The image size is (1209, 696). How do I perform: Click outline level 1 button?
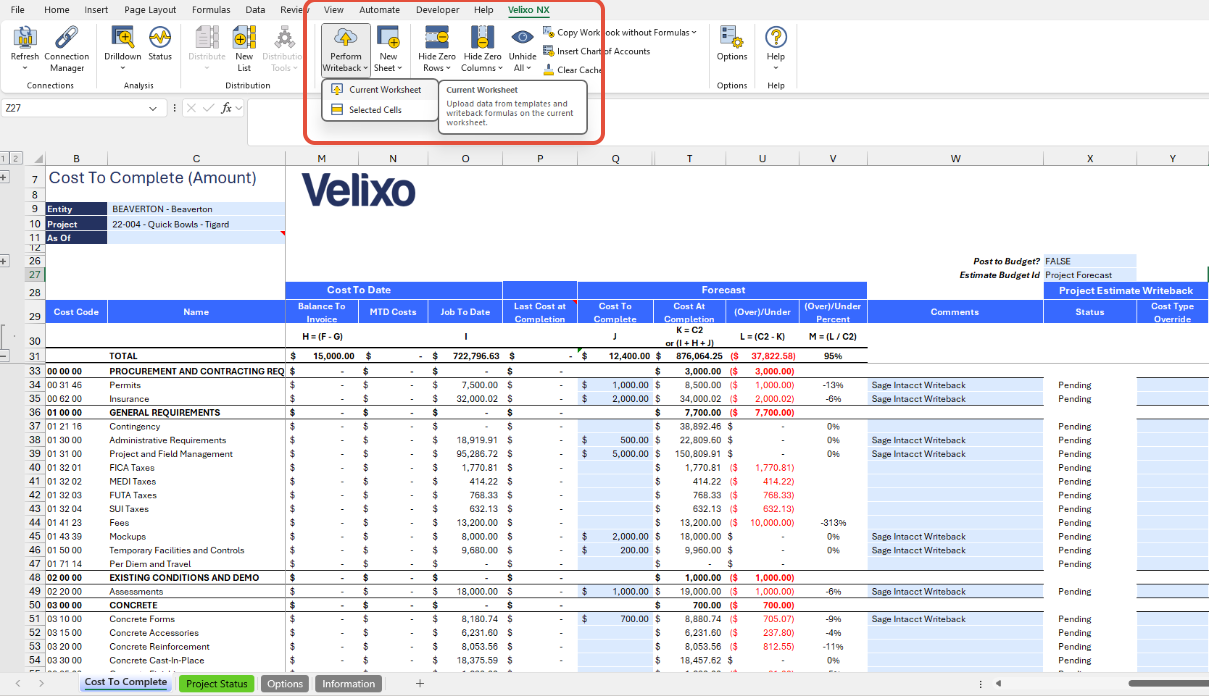pyautogui.click(x=5, y=158)
